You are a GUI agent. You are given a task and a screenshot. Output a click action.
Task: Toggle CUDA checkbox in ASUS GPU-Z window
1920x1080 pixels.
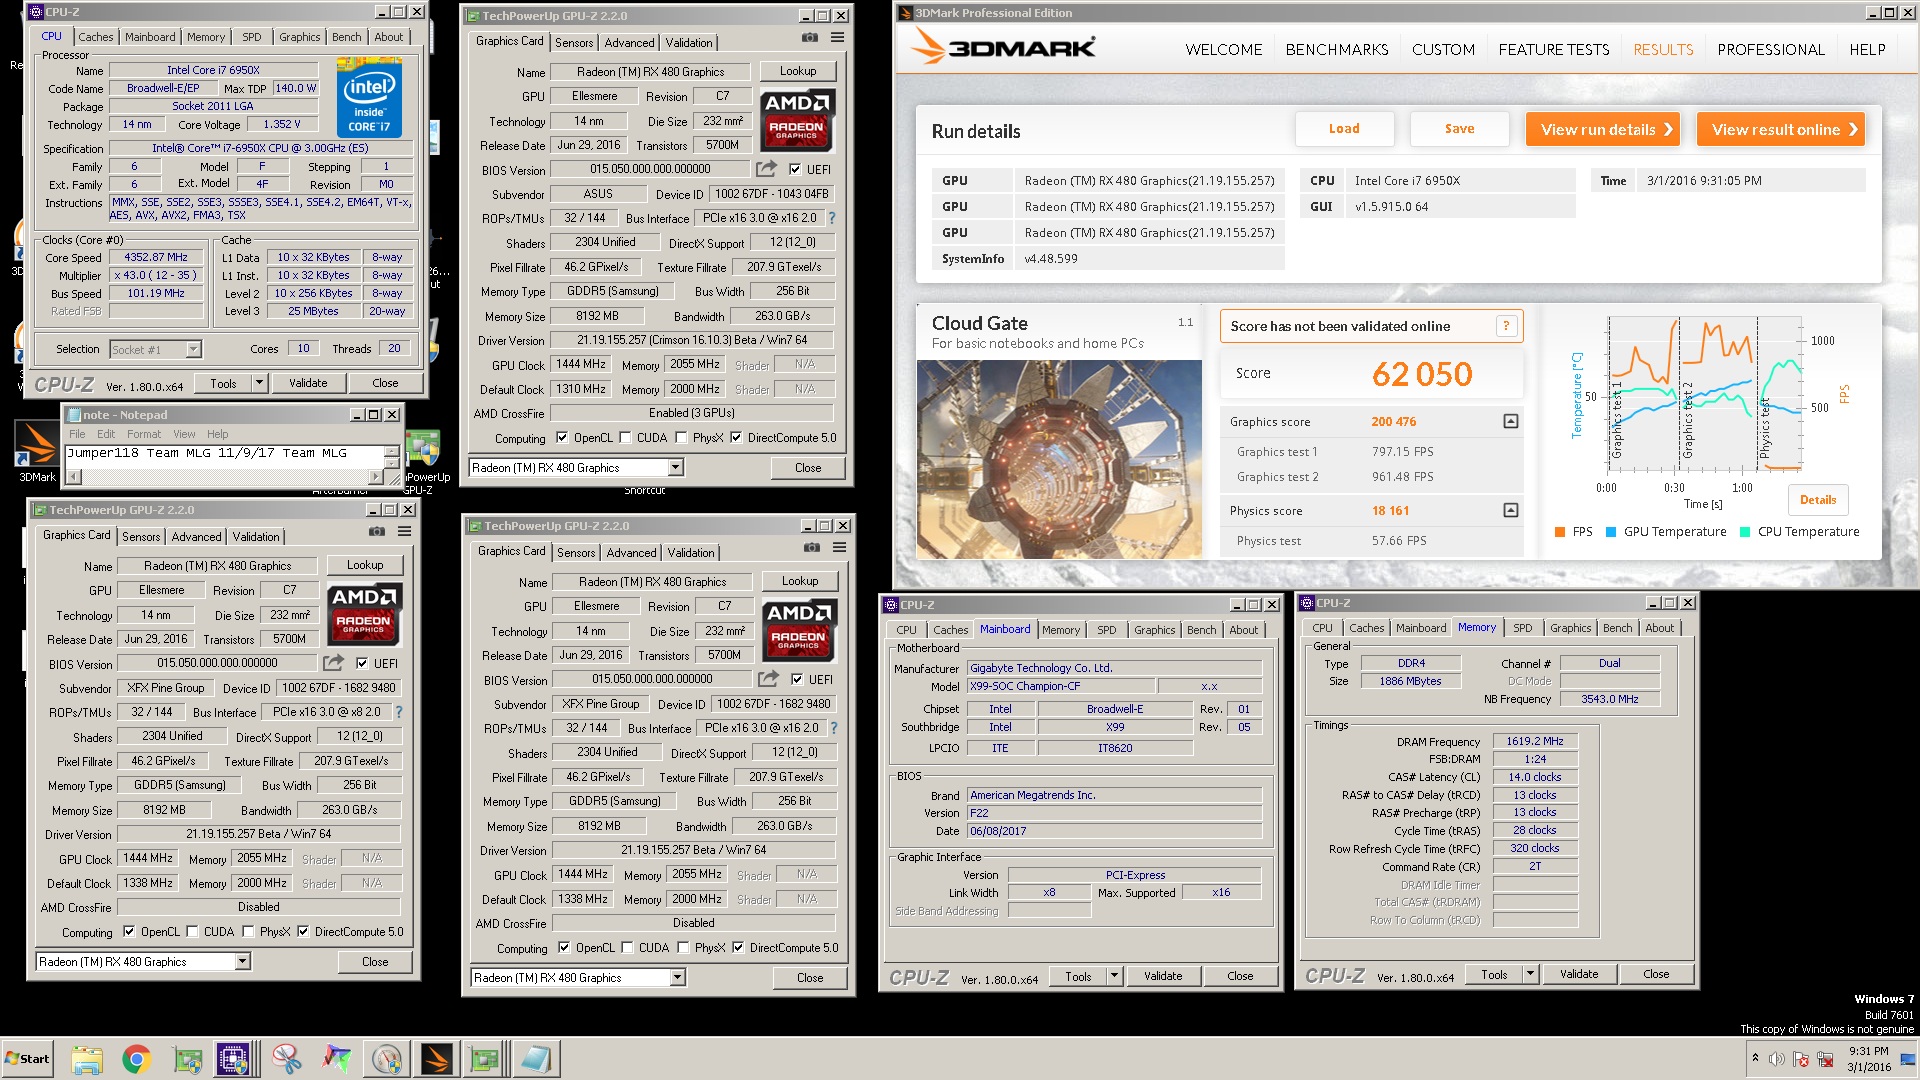[625, 438]
